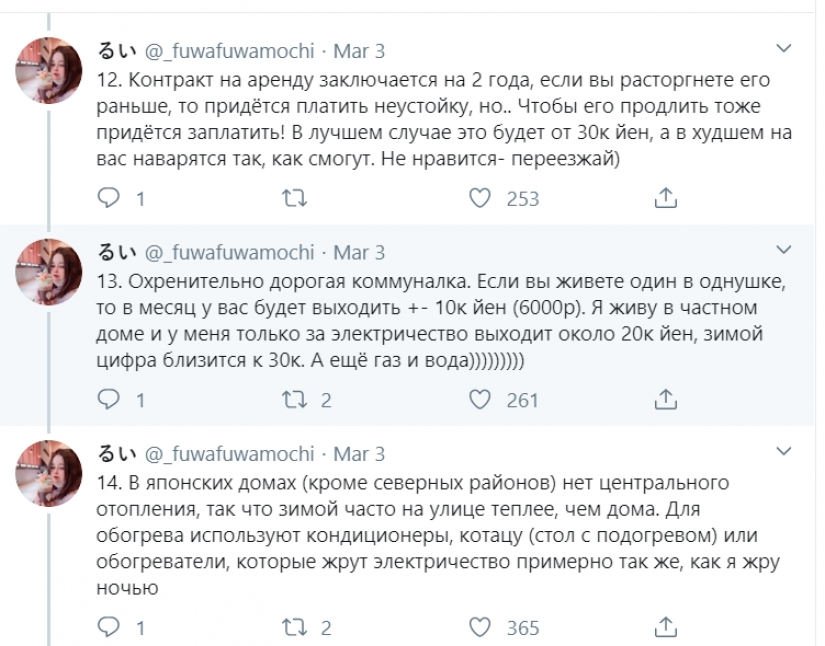This screenshot has height=646, width=825.
Task: Retweet tweet 12 about the rental contract
Action: point(294,199)
